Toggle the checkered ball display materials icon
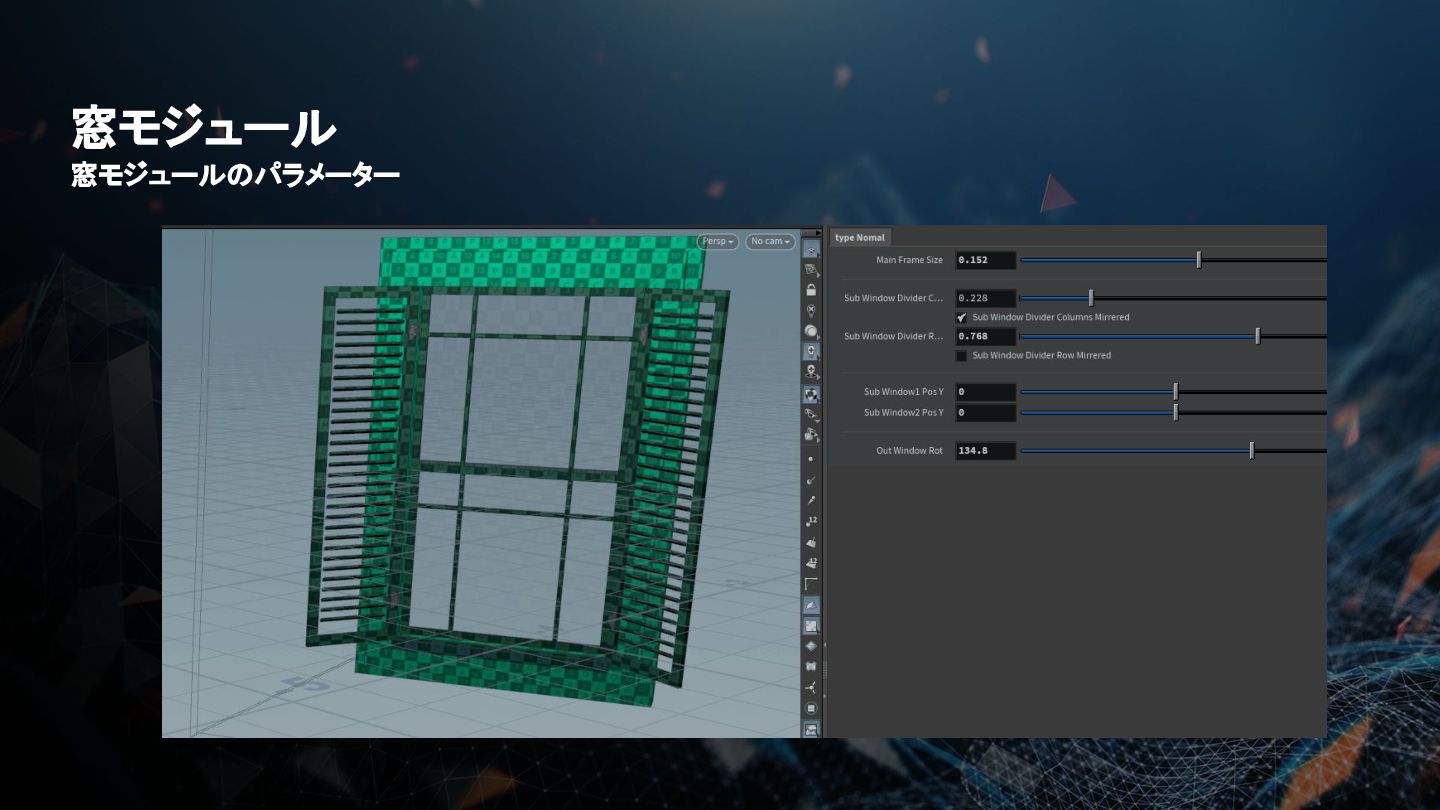 [x=811, y=394]
